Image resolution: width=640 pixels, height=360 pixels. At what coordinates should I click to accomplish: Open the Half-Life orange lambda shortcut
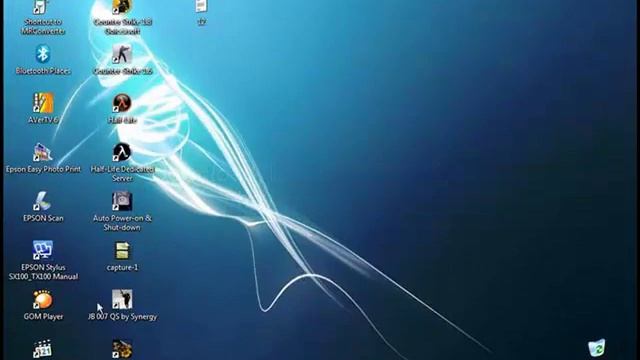coord(122,103)
